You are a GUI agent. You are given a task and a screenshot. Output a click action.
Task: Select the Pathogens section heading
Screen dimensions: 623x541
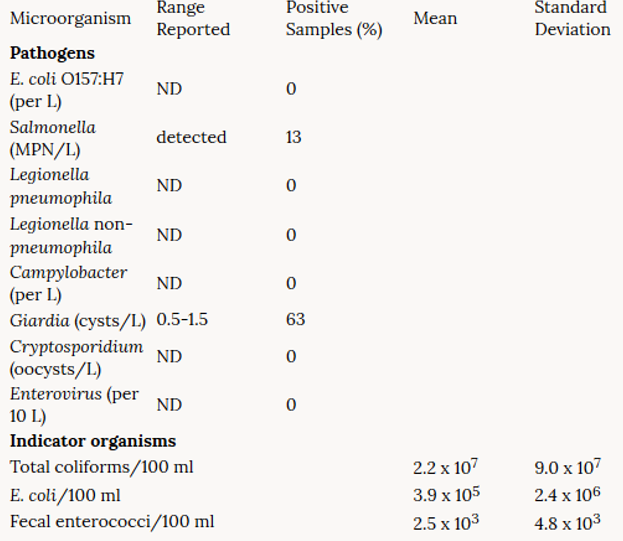tap(52, 52)
